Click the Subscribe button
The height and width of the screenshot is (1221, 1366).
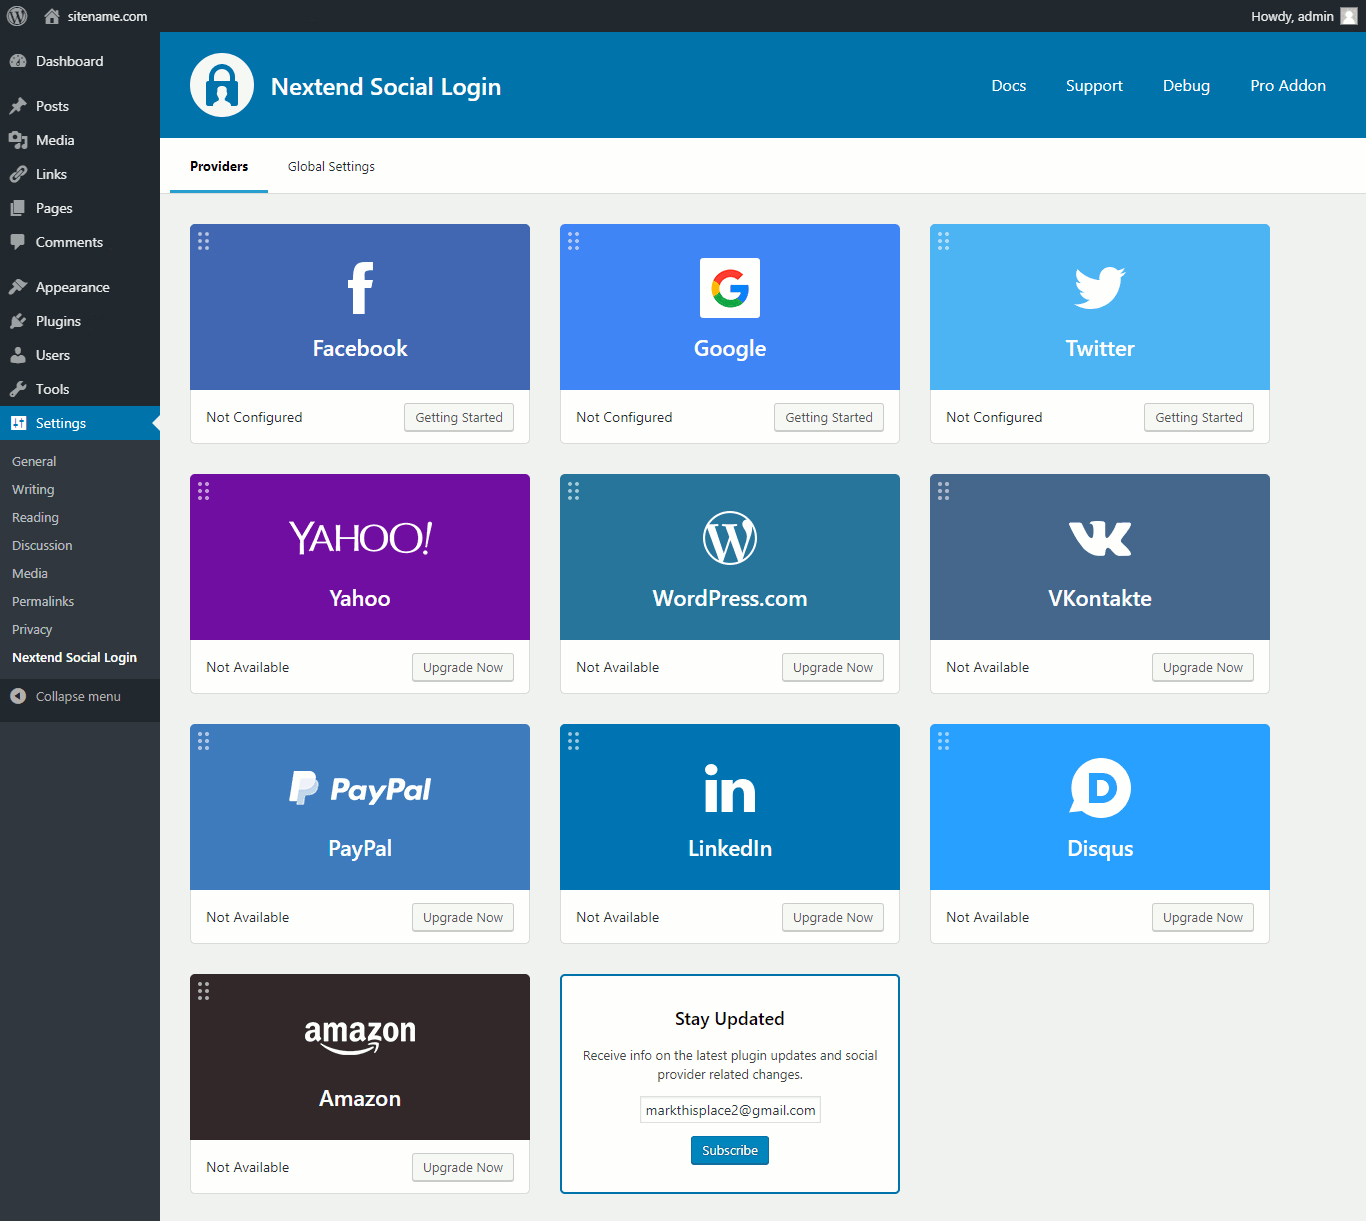(730, 1150)
